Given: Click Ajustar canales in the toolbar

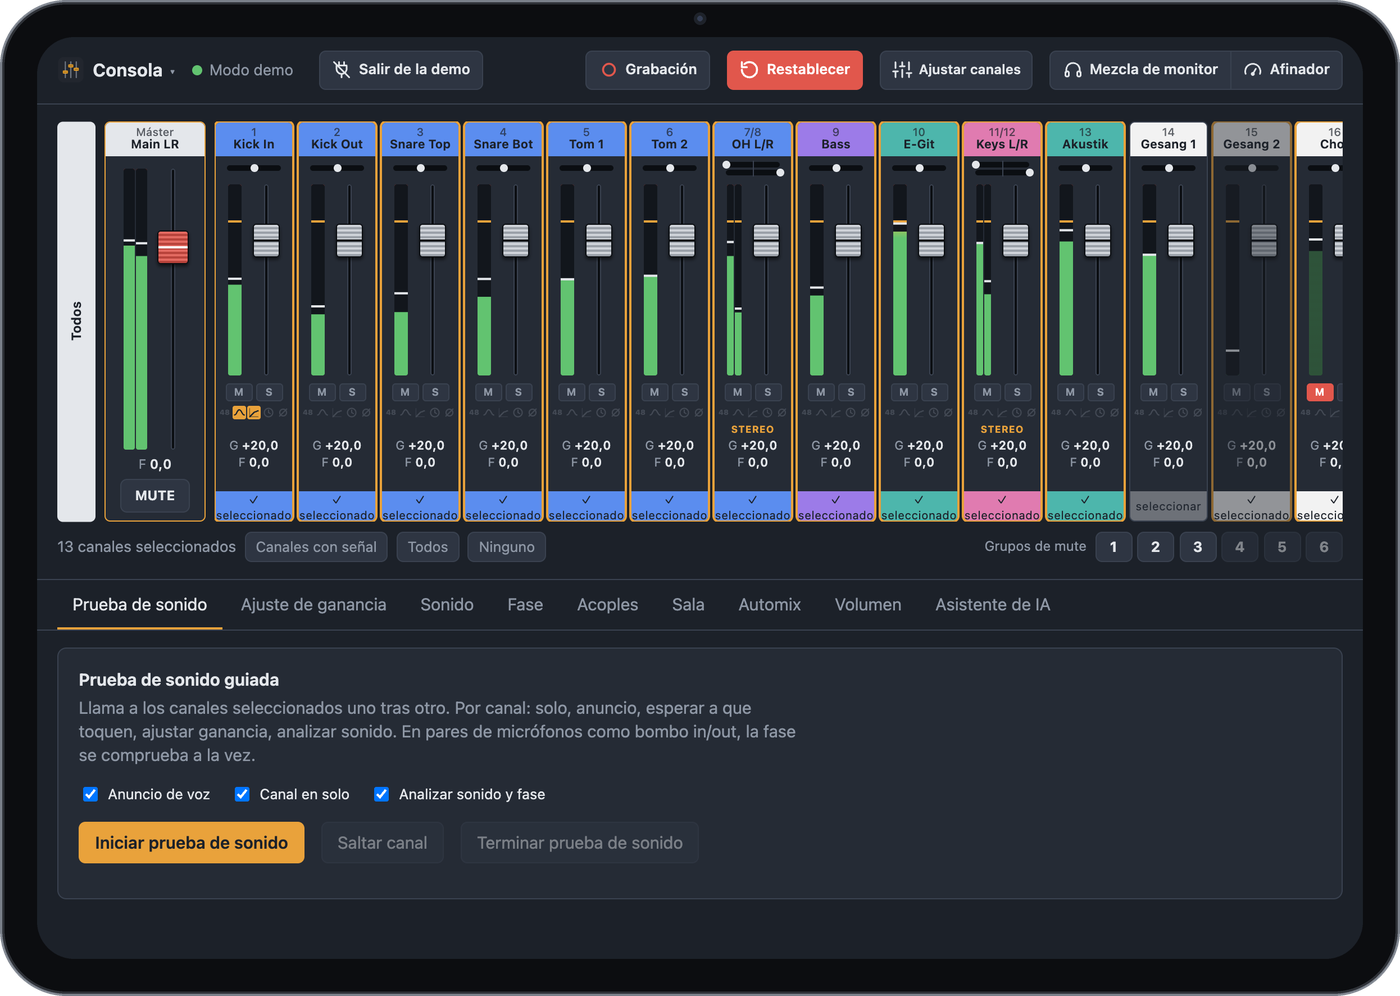Looking at the screenshot, I should coord(956,70).
